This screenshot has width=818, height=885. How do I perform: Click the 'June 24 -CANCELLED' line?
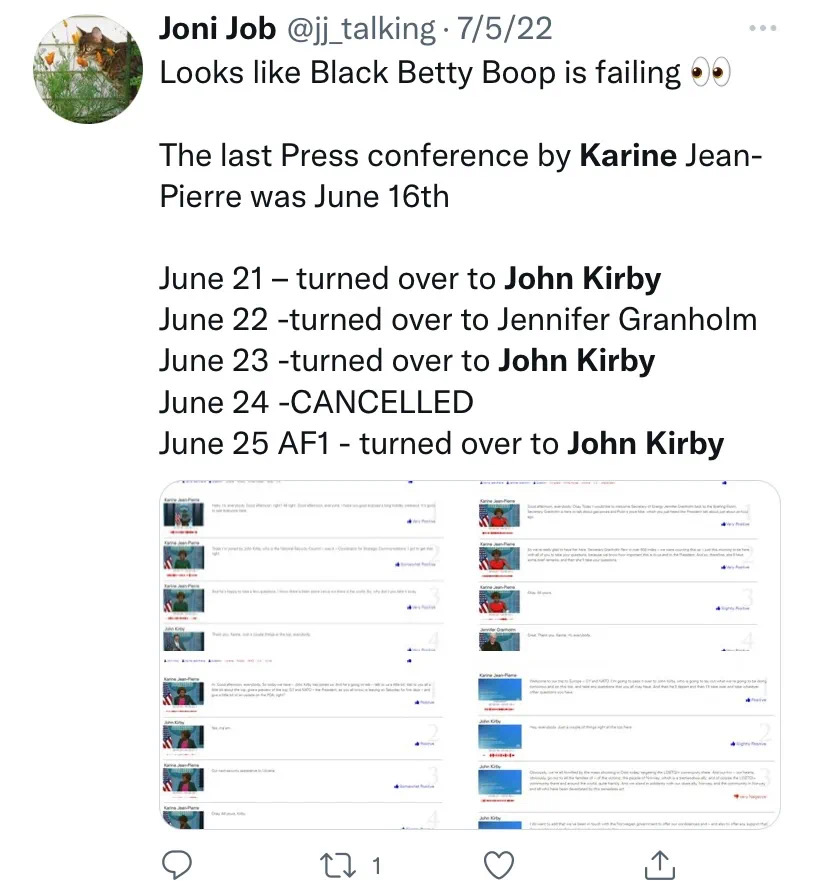click(x=316, y=402)
